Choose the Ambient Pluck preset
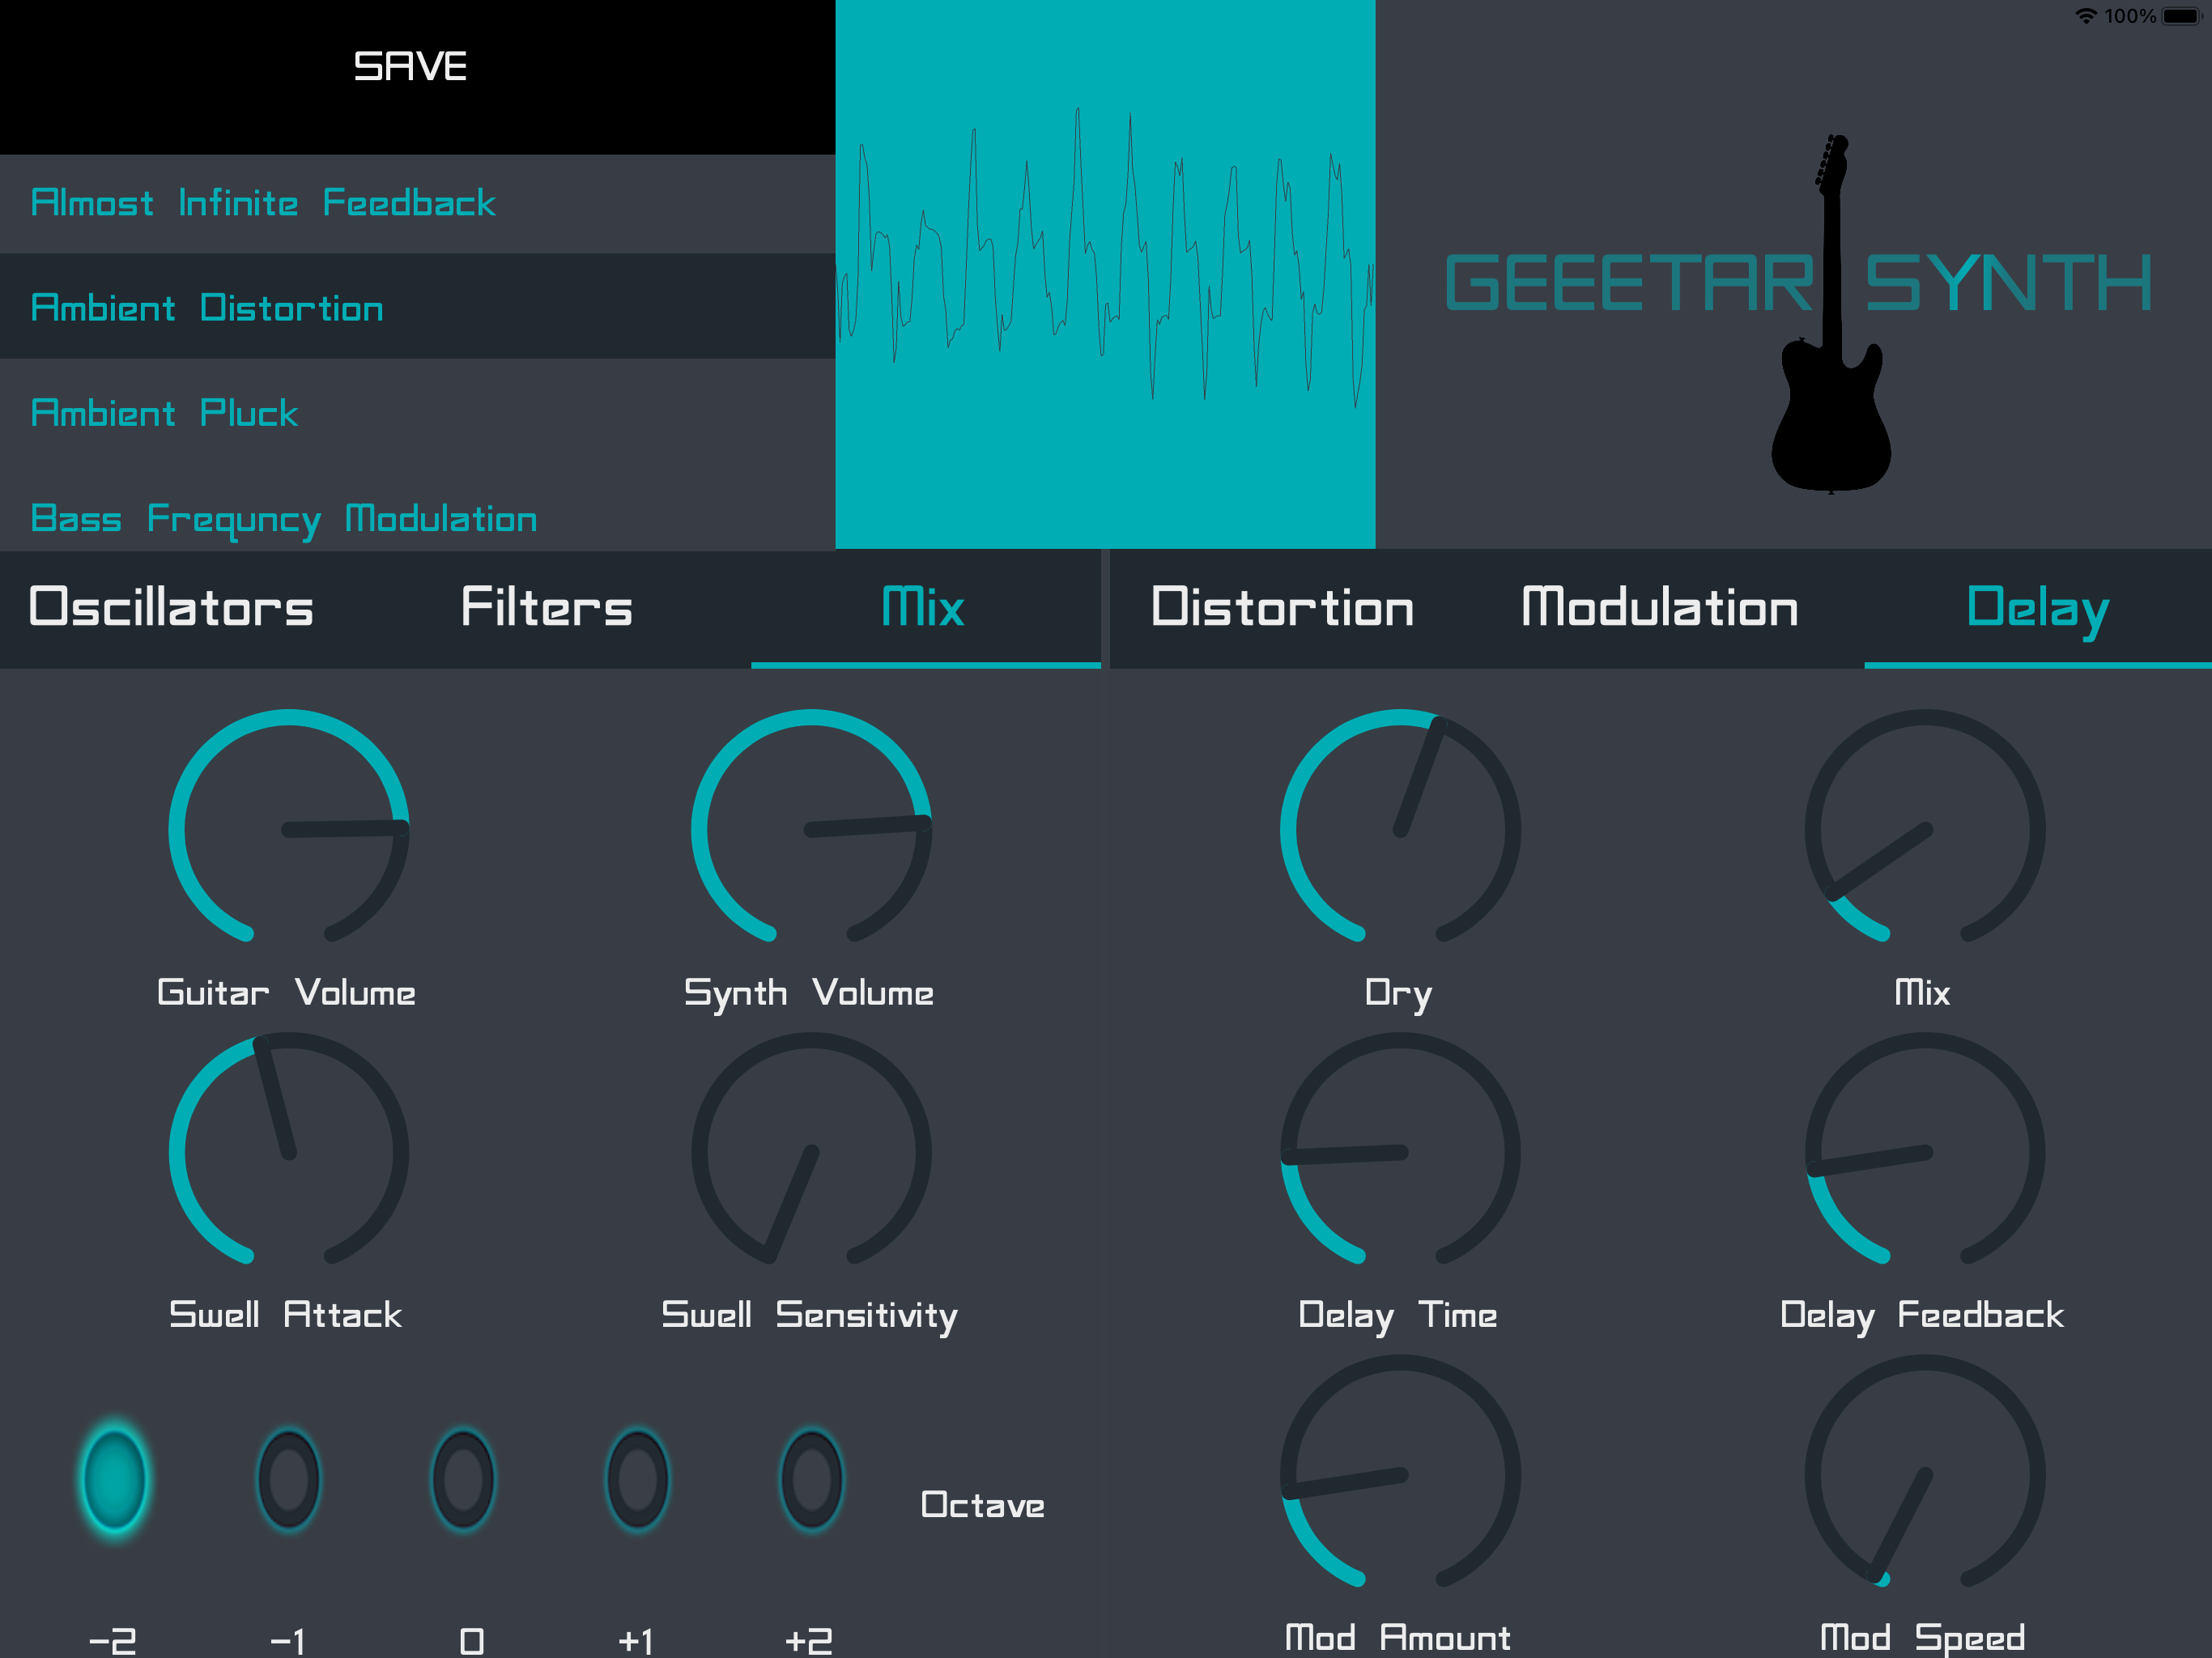The width and height of the screenshot is (2212, 1658). click(x=417, y=412)
